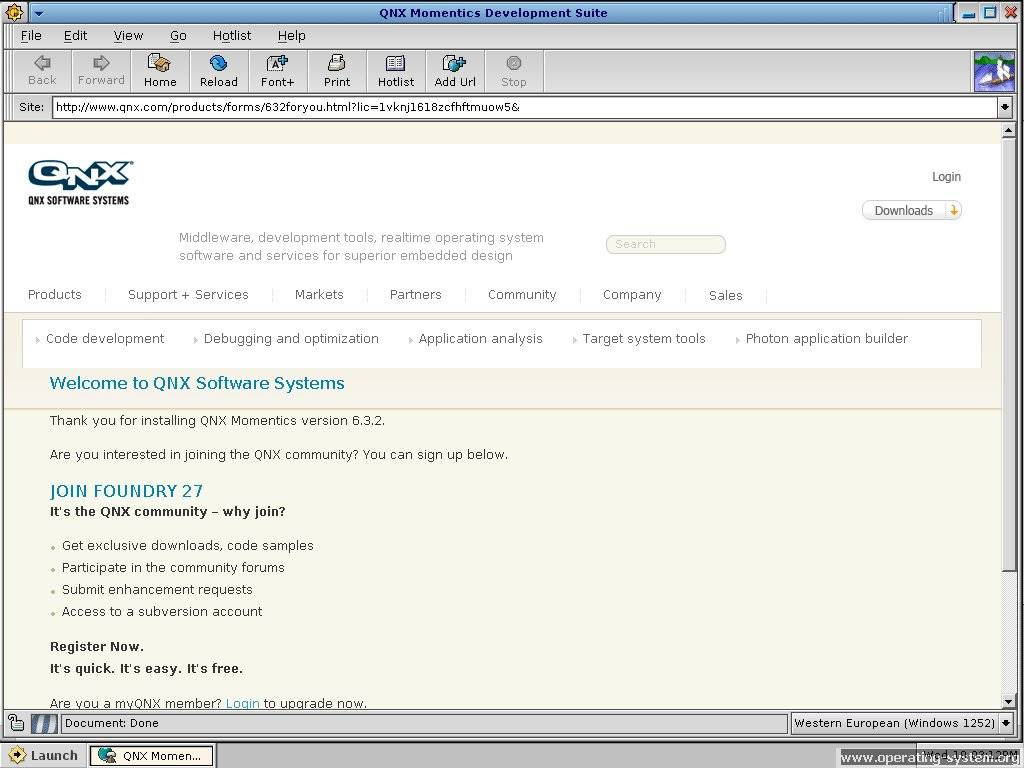Add current page with Add Url
Viewport: 1024px width, 768px height.
455,71
